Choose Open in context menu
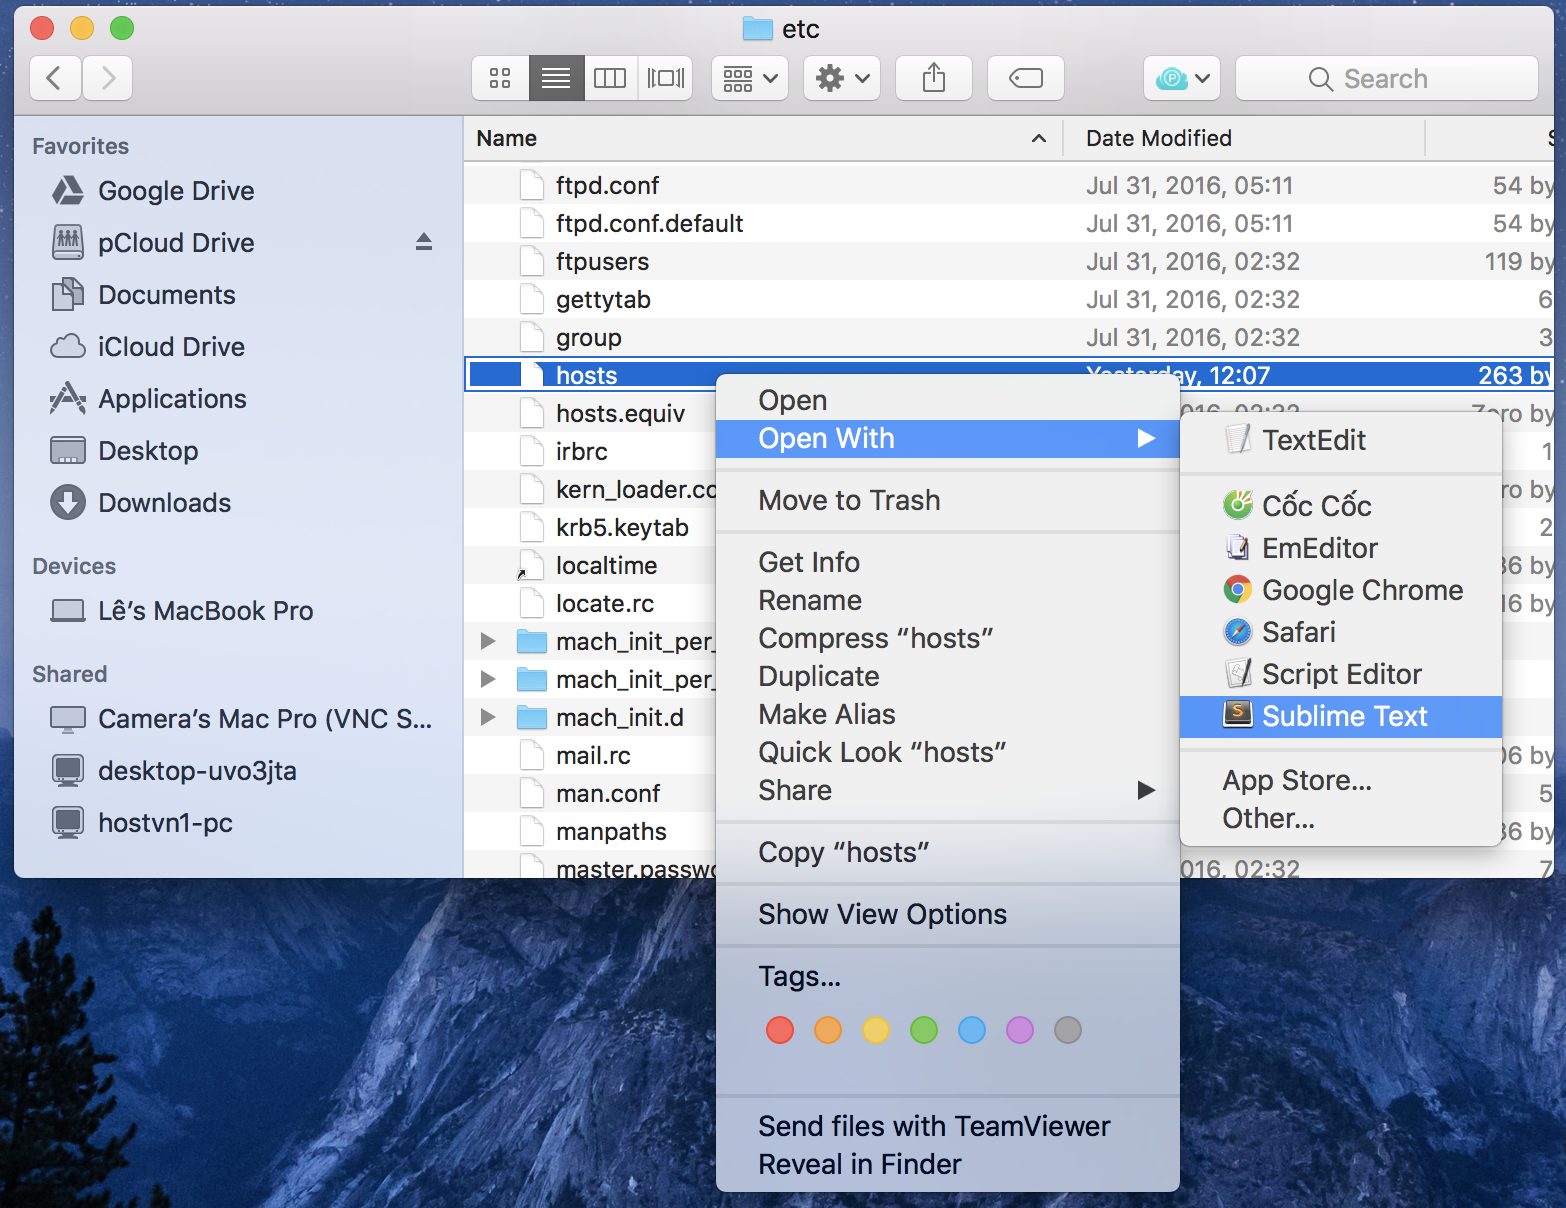 (x=948, y=400)
